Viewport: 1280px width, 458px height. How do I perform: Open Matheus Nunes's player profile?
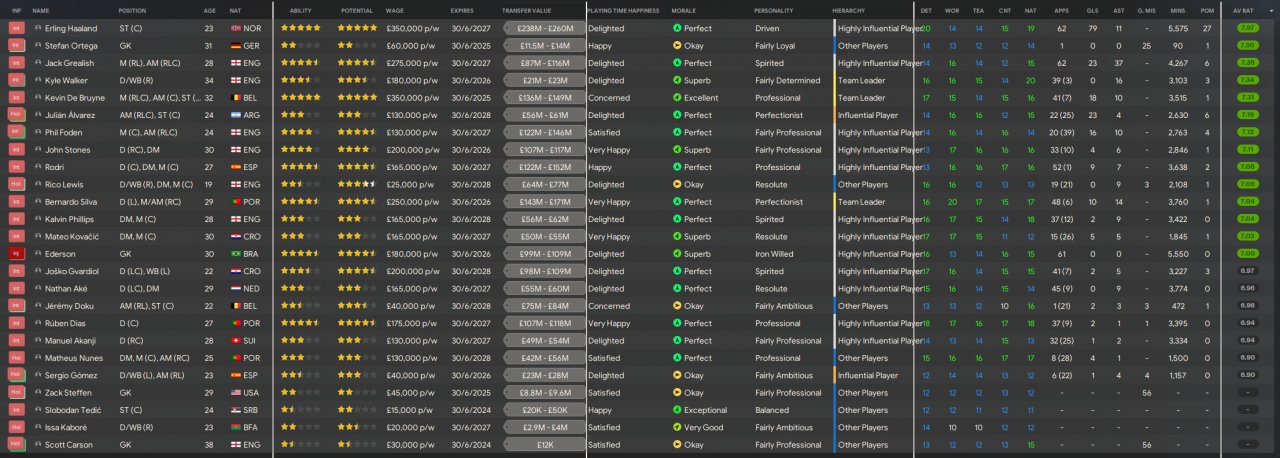point(72,358)
